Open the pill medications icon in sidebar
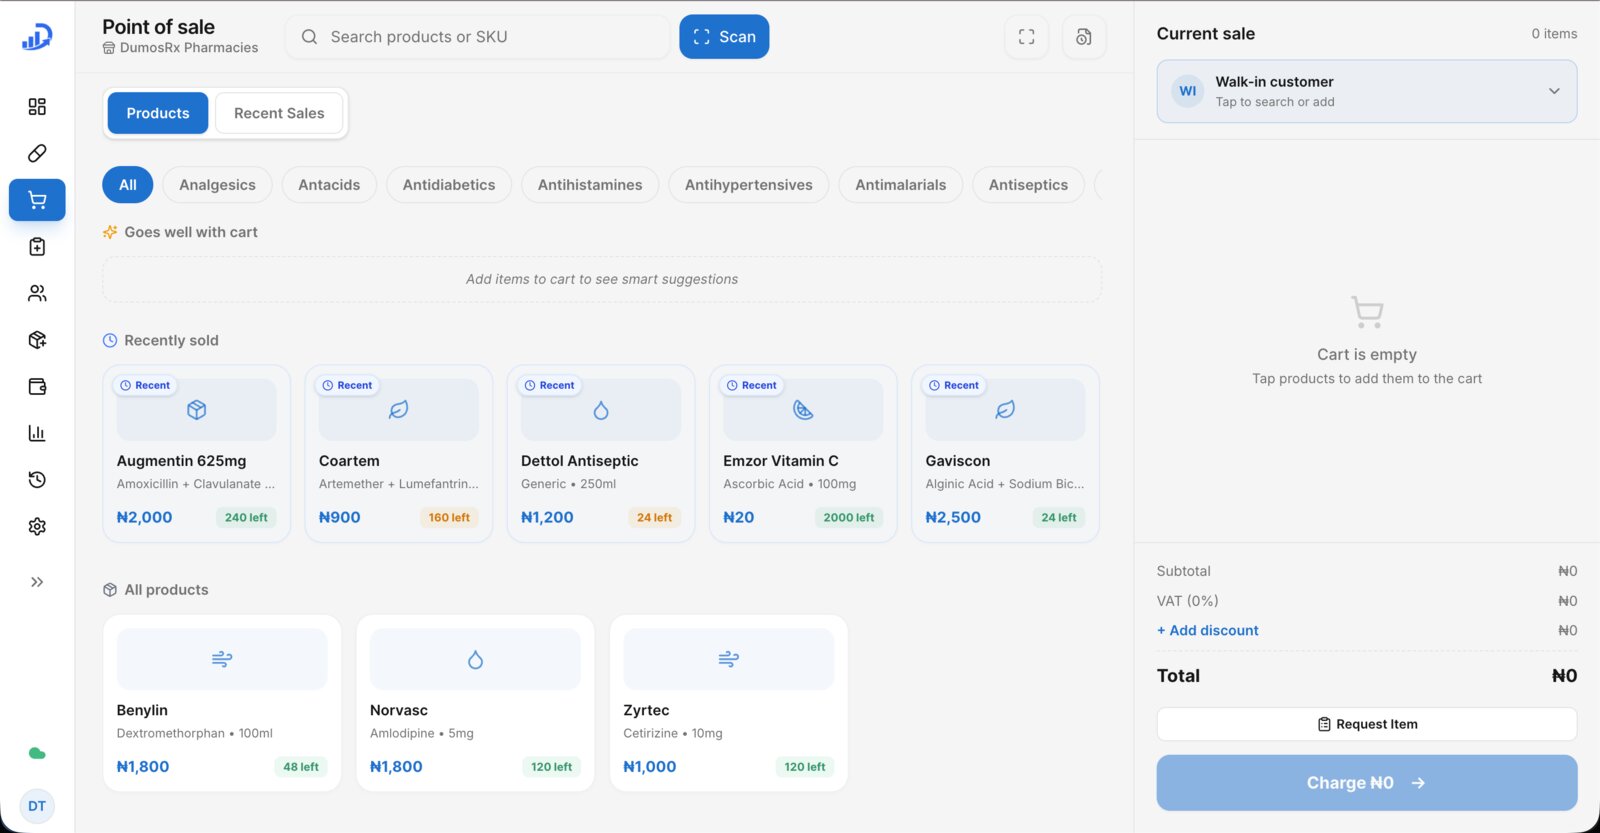 (x=37, y=153)
